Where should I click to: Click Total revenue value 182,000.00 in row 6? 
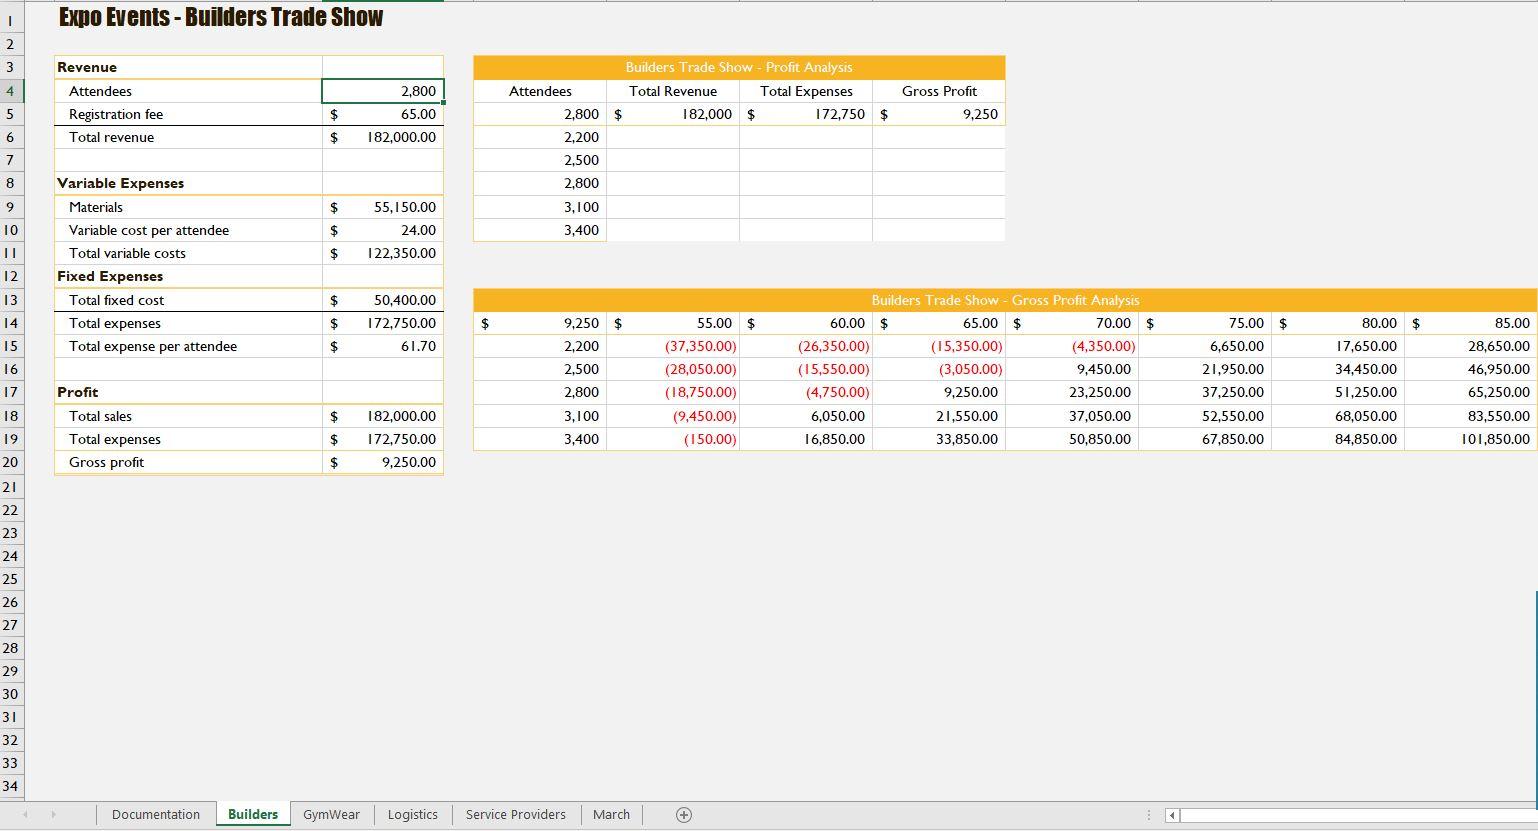pos(383,137)
